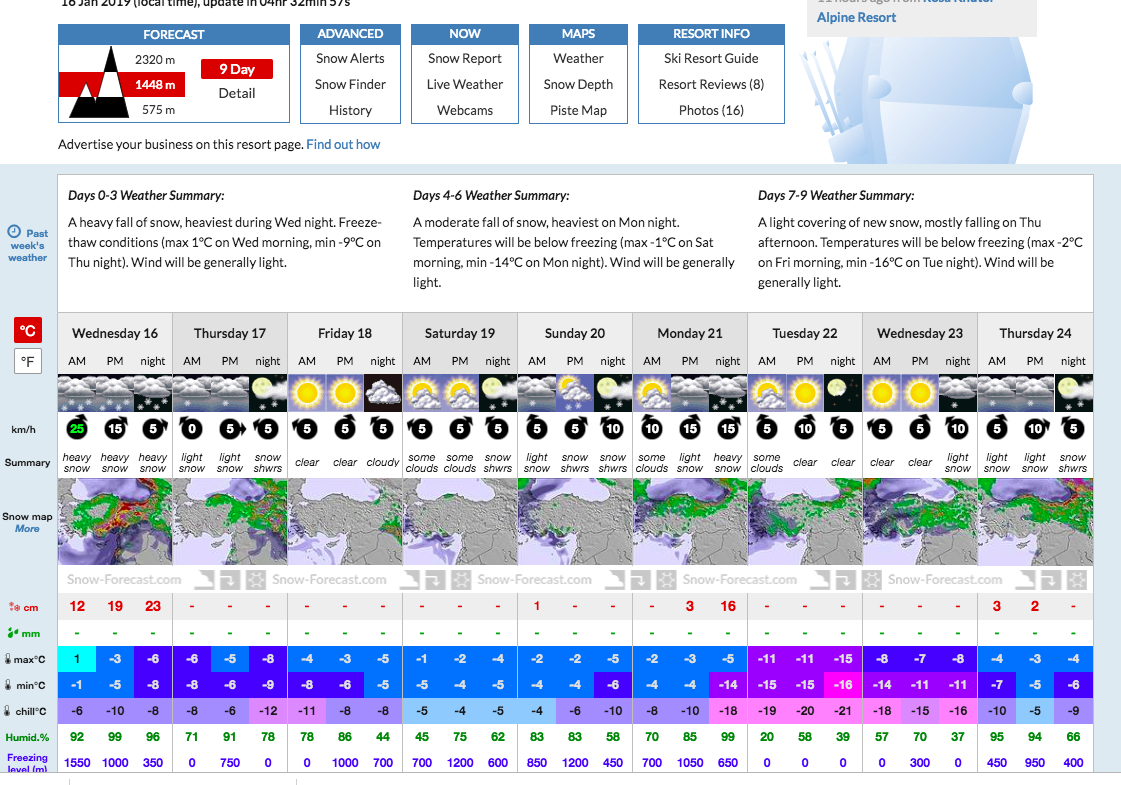Click the Sunday 20 night wind 10 icon

[x=613, y=428]
